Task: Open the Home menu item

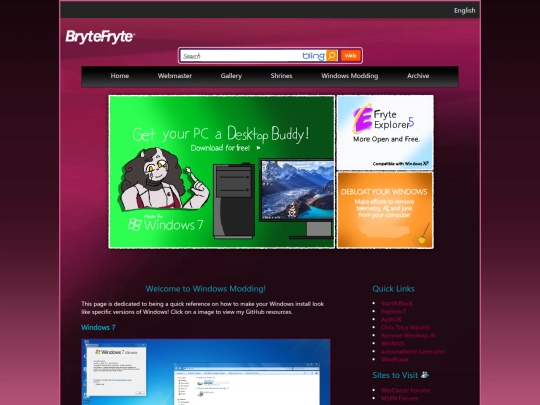Action: (x=120, y=76)
